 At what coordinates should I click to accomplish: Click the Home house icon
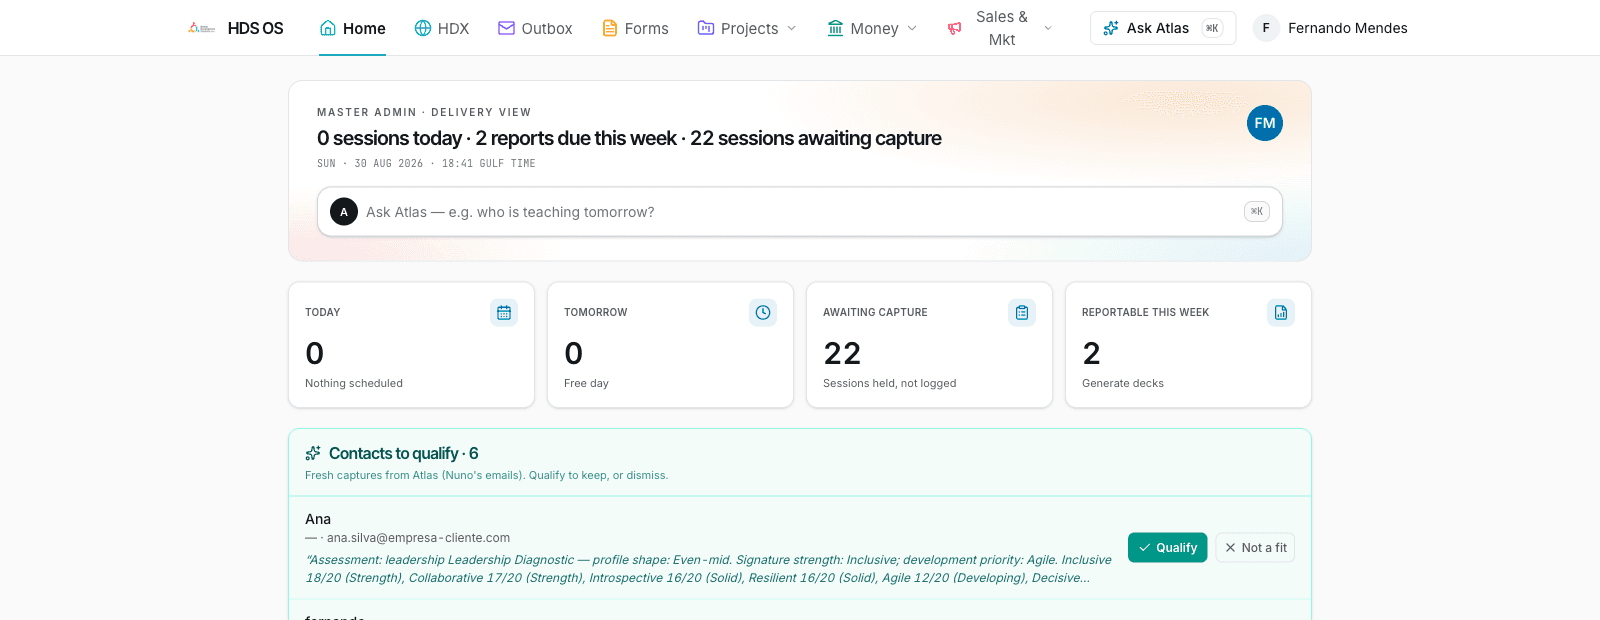click(x=328, y=28)
